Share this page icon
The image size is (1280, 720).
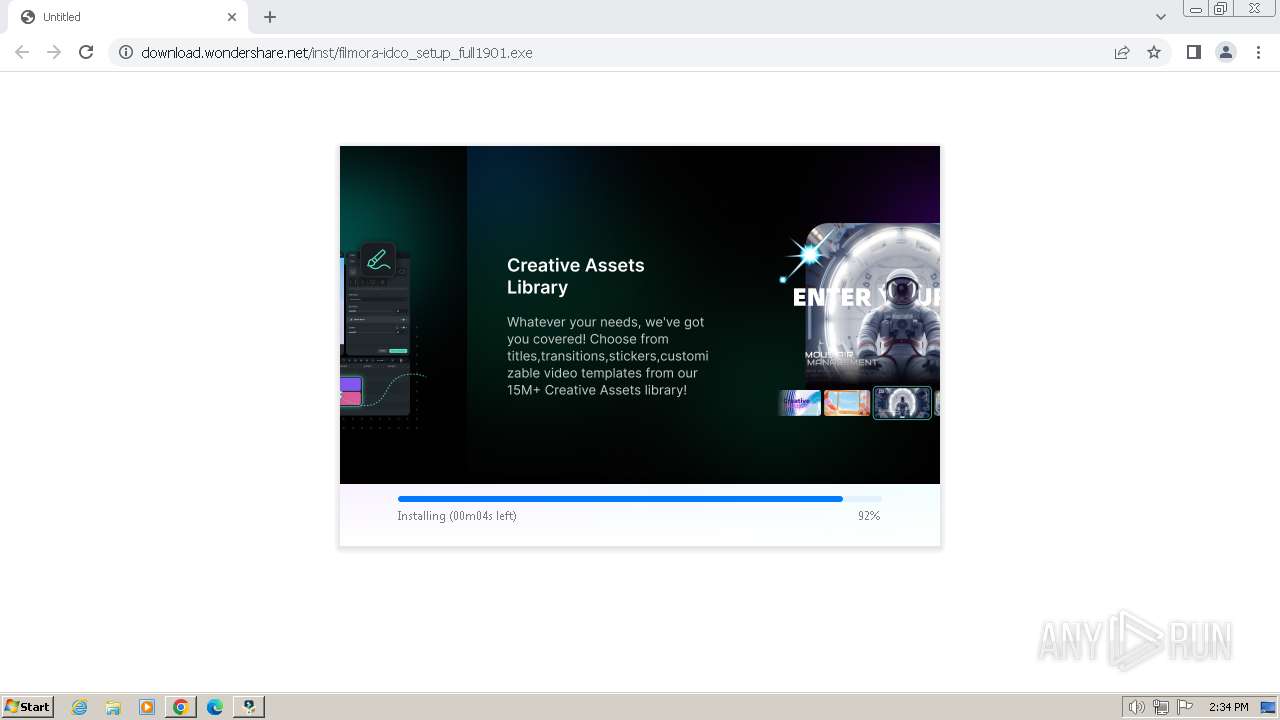click(1122, 52)
